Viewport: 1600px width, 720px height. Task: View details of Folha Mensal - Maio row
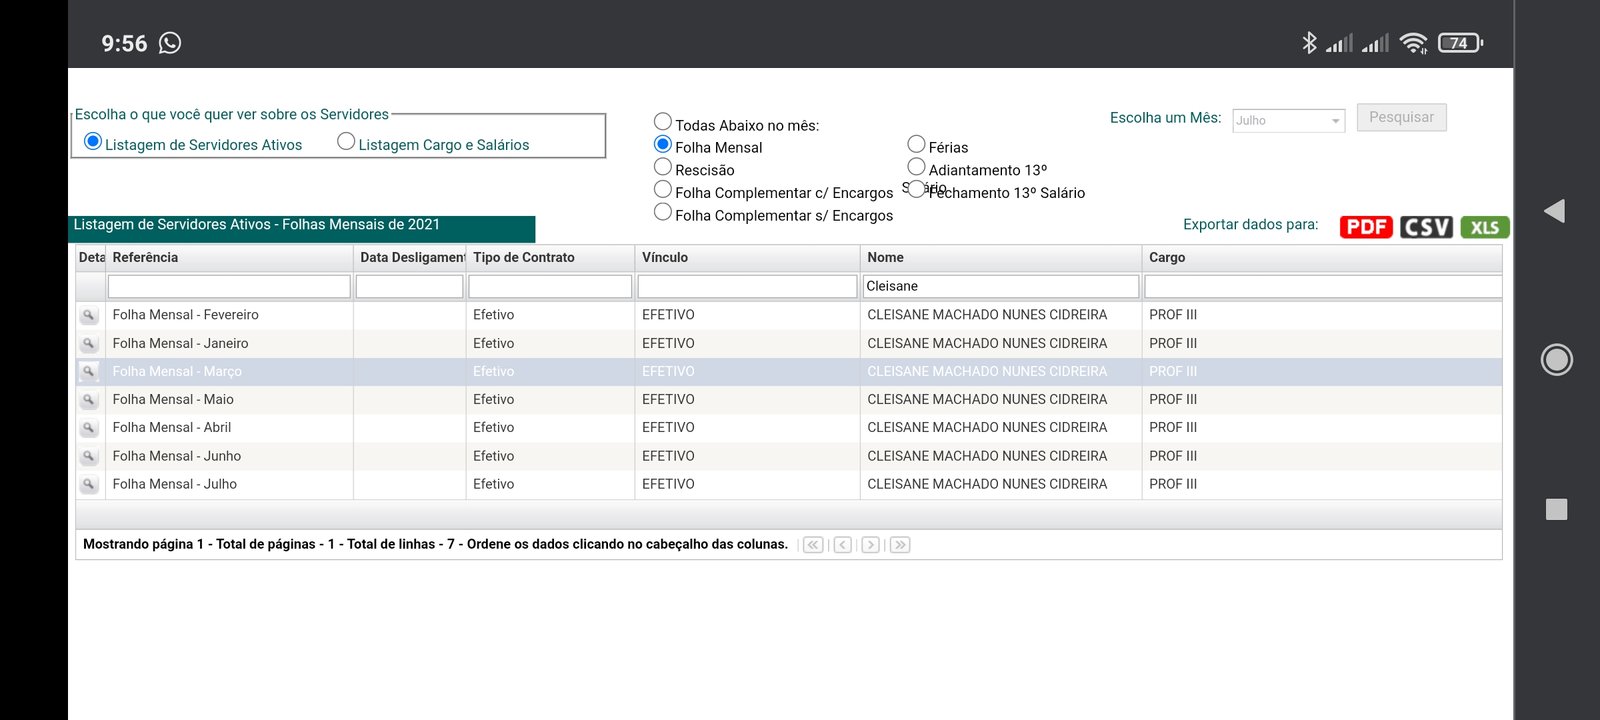pos(89,400)
